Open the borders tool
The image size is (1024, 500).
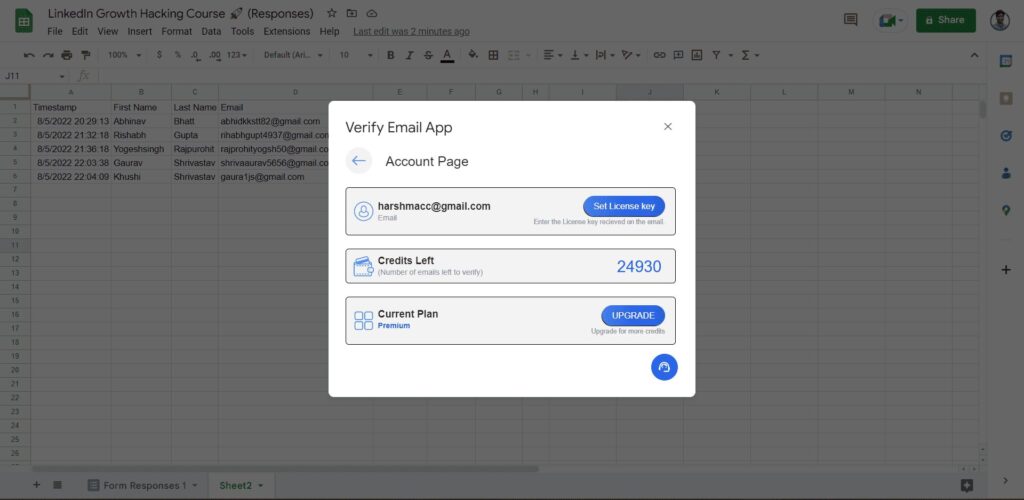click(494, 55)
